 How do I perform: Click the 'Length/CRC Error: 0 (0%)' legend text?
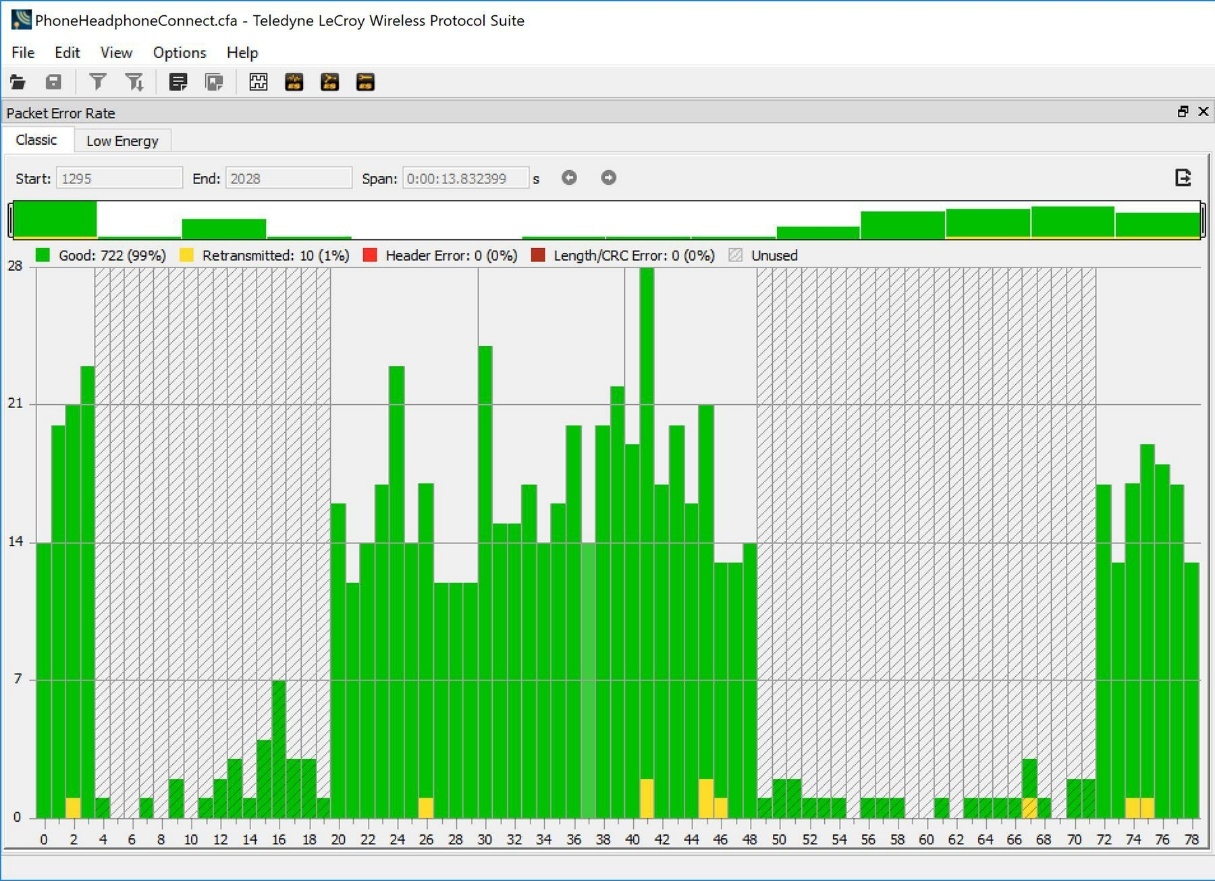pyautogui.click(x=634, y=256)
